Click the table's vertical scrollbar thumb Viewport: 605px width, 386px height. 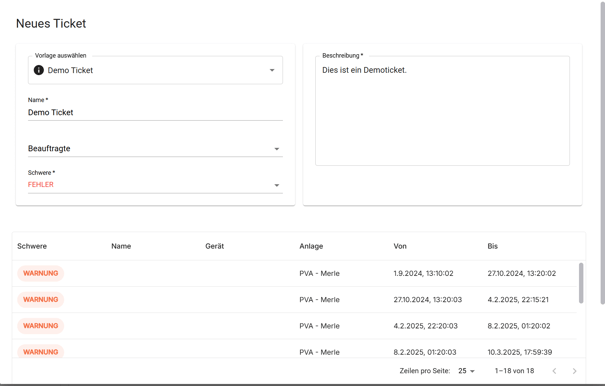click(x=581, y=283)
